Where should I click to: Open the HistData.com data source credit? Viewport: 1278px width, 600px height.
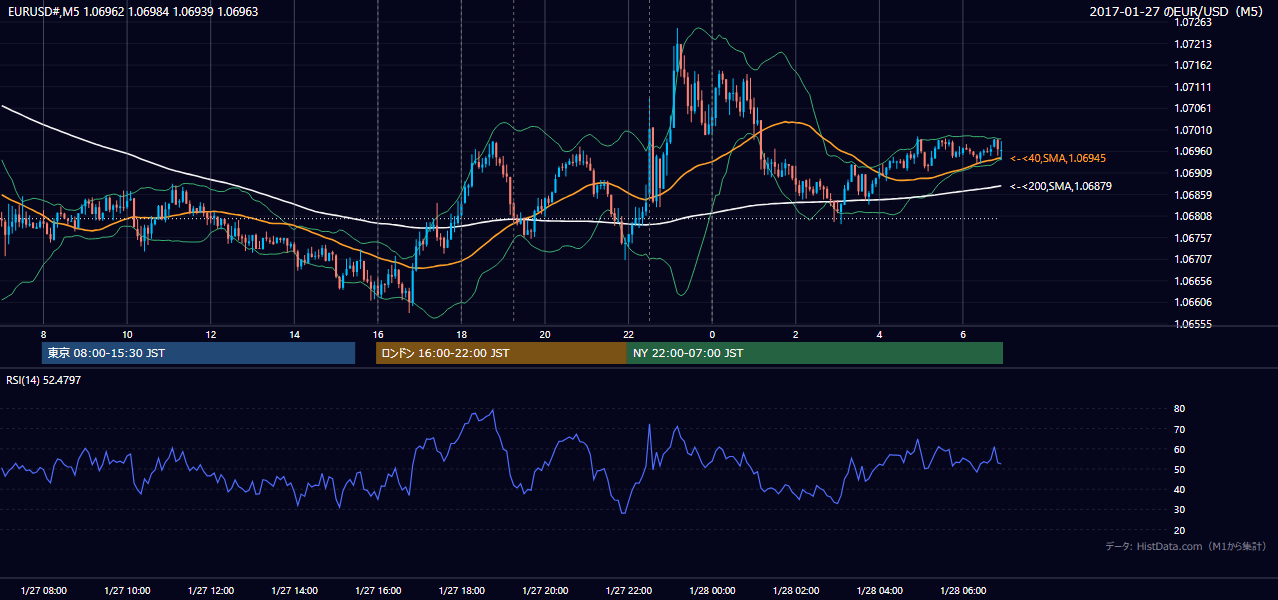pyautogui.click(x=1186, y=546)
